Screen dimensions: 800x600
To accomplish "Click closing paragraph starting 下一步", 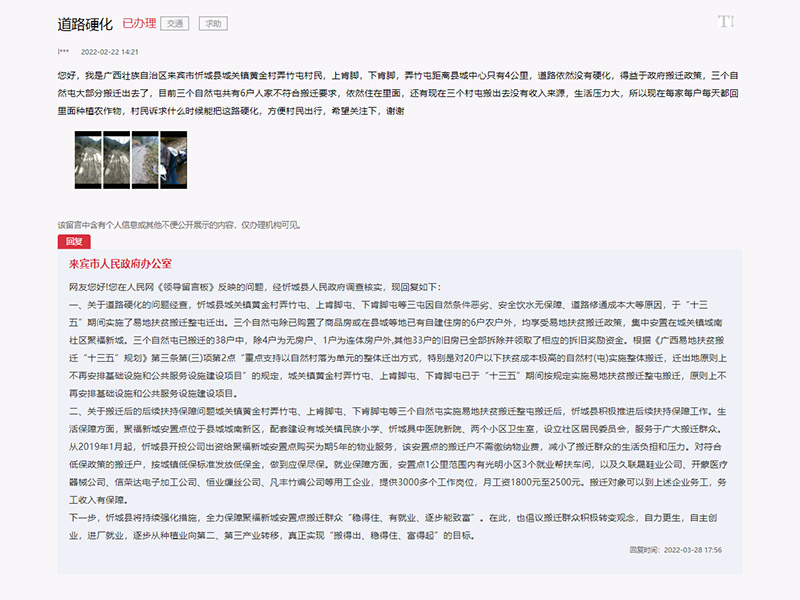I will 394,527.
